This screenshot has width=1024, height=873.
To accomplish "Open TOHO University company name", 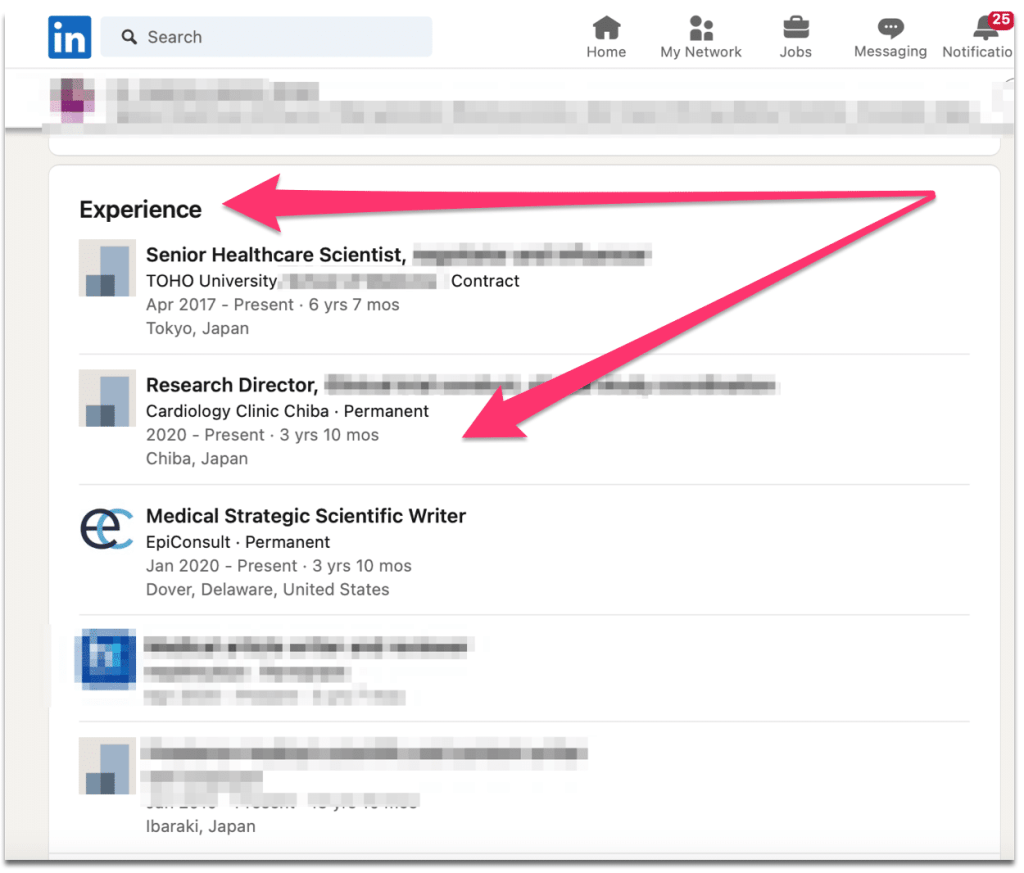I will pos(212,281).
